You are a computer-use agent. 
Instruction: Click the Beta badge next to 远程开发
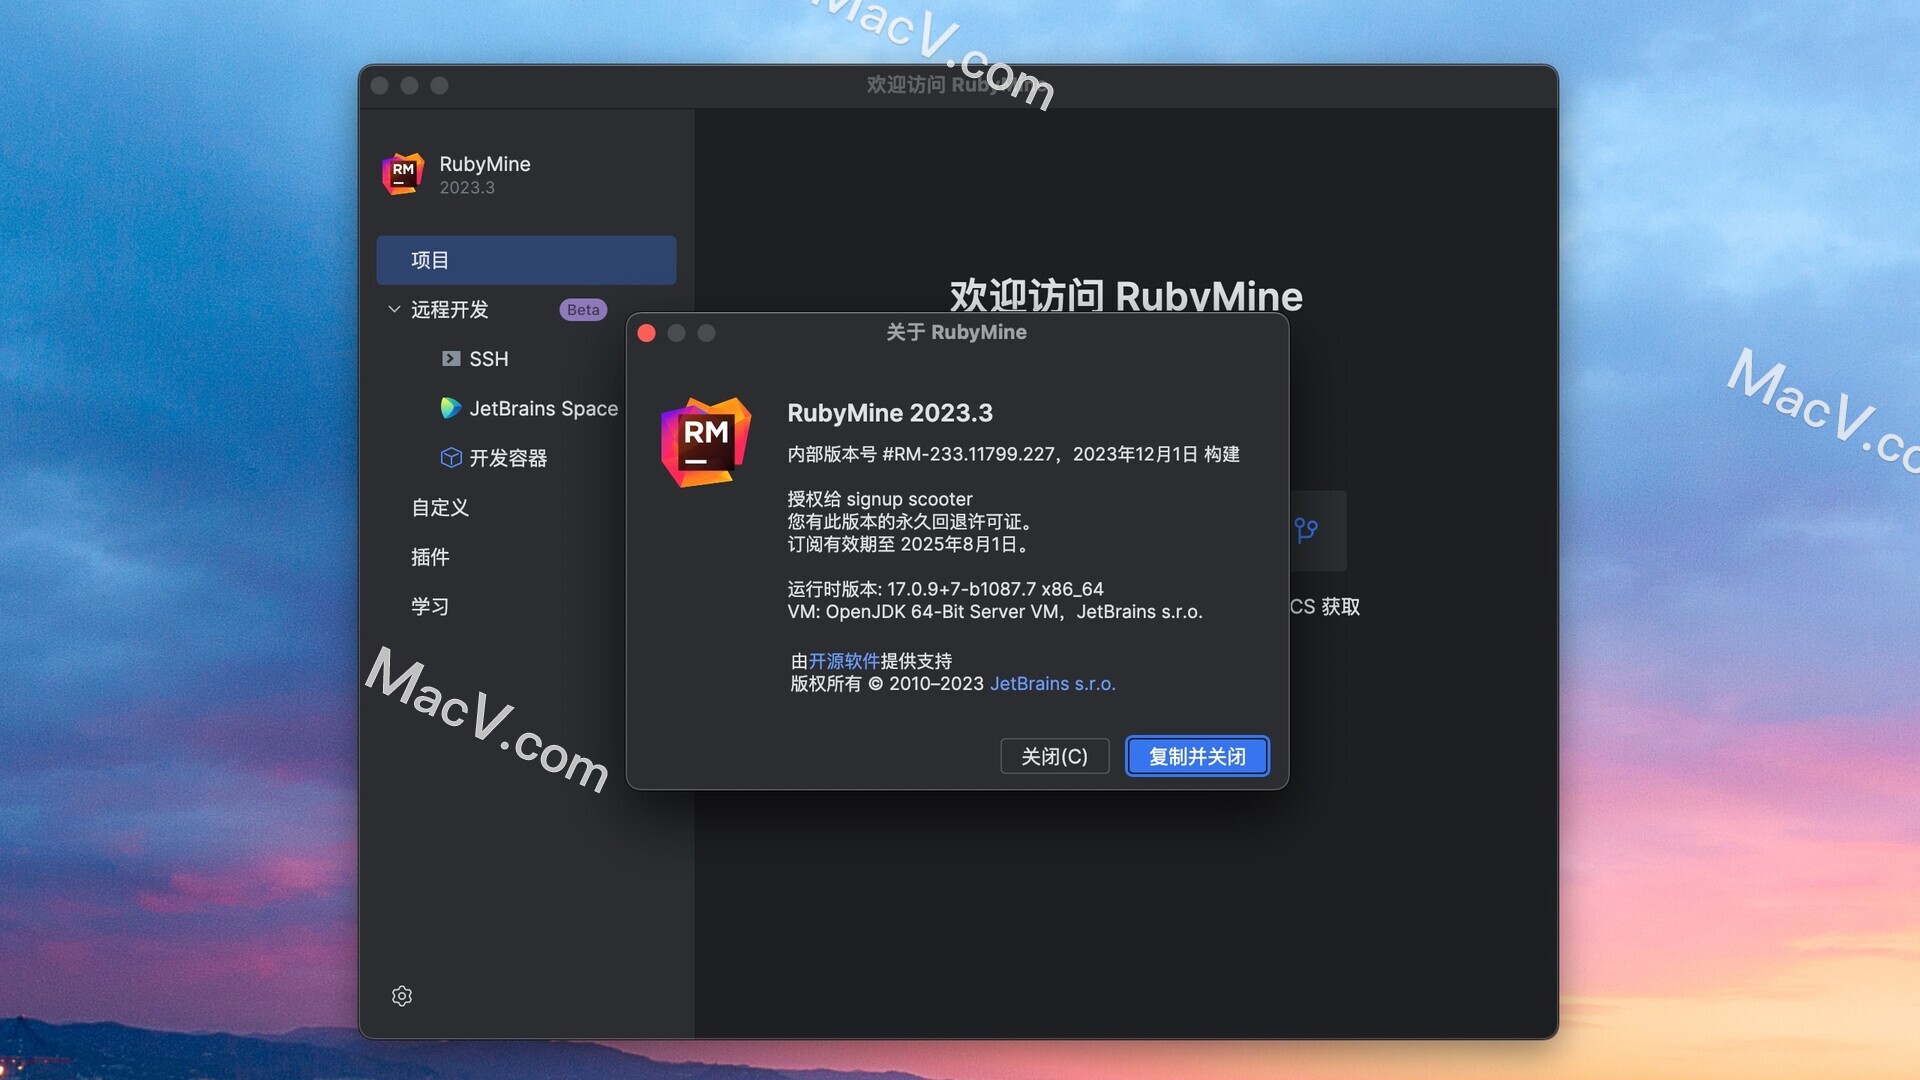click(583, 309)
